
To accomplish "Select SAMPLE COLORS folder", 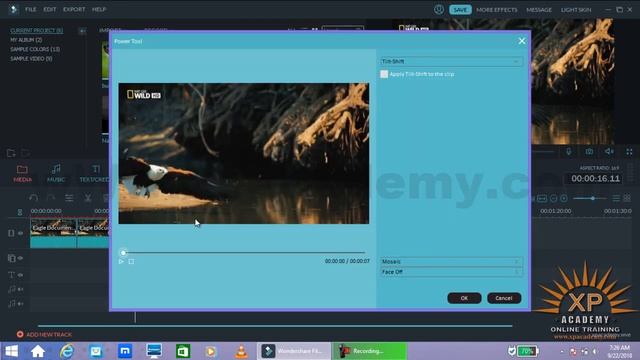I will [x=35, y=49].
